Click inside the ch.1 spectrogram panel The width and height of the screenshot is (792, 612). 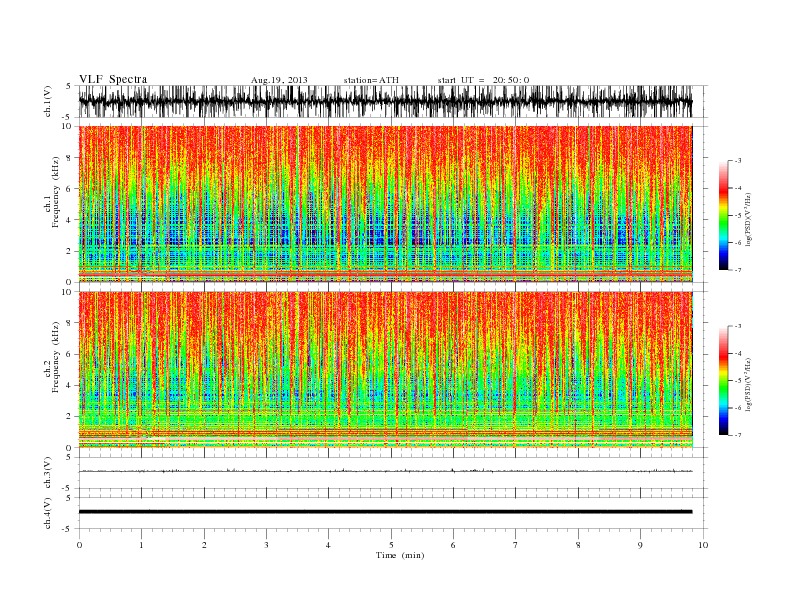(x=385, y=204)
